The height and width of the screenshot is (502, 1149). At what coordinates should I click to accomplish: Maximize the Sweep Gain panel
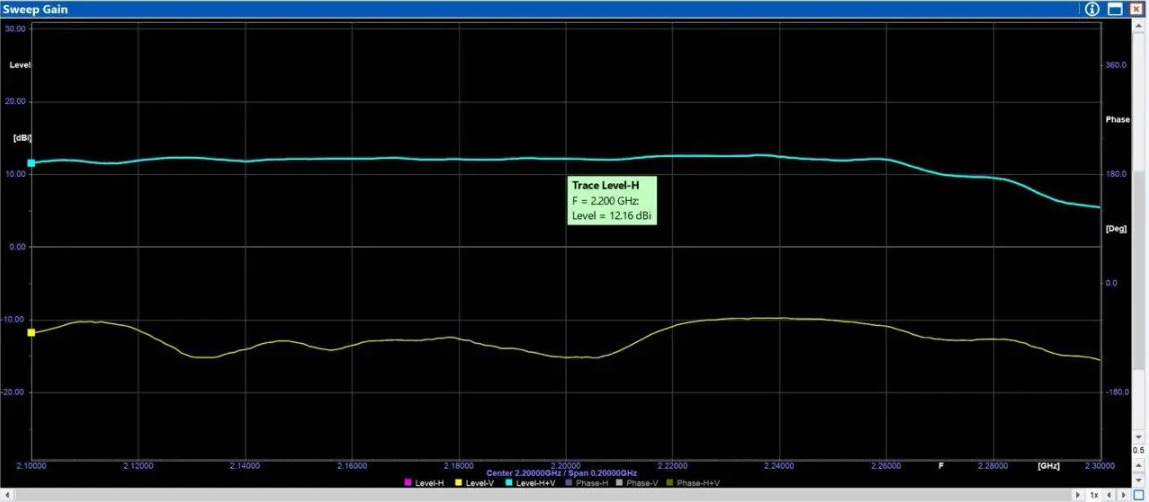click(1114, 9)
